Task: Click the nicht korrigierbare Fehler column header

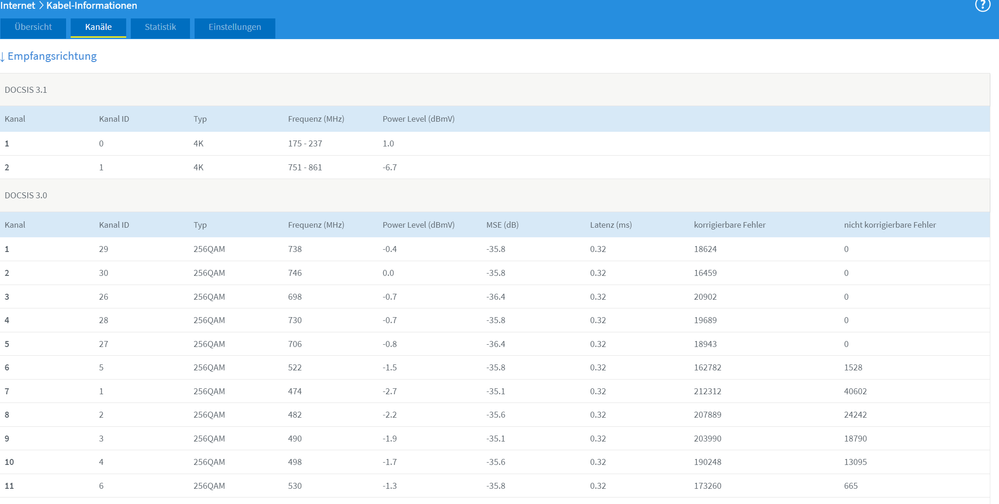Action: pyautogui.click(x=889, y=225)
